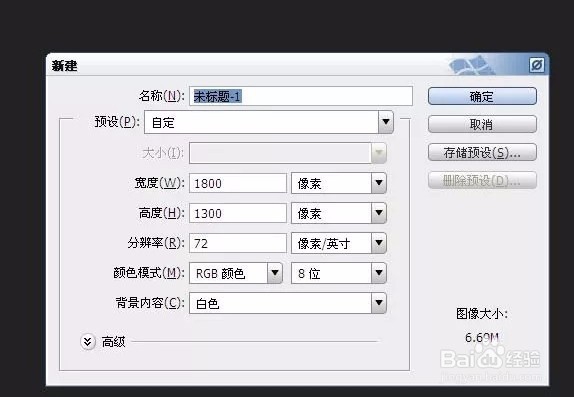The image size is (574, 397).
Task: Click the 确定 button
Action: [x=482, y=96]
